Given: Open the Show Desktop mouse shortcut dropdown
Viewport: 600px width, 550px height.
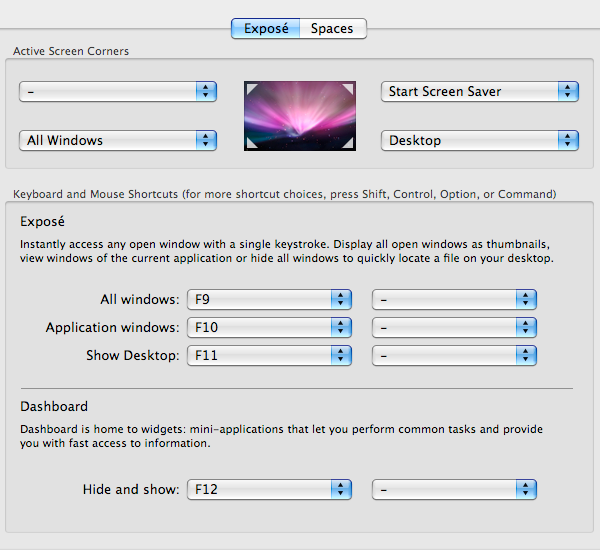Looking at the screenshot, I should pos(454,356).
